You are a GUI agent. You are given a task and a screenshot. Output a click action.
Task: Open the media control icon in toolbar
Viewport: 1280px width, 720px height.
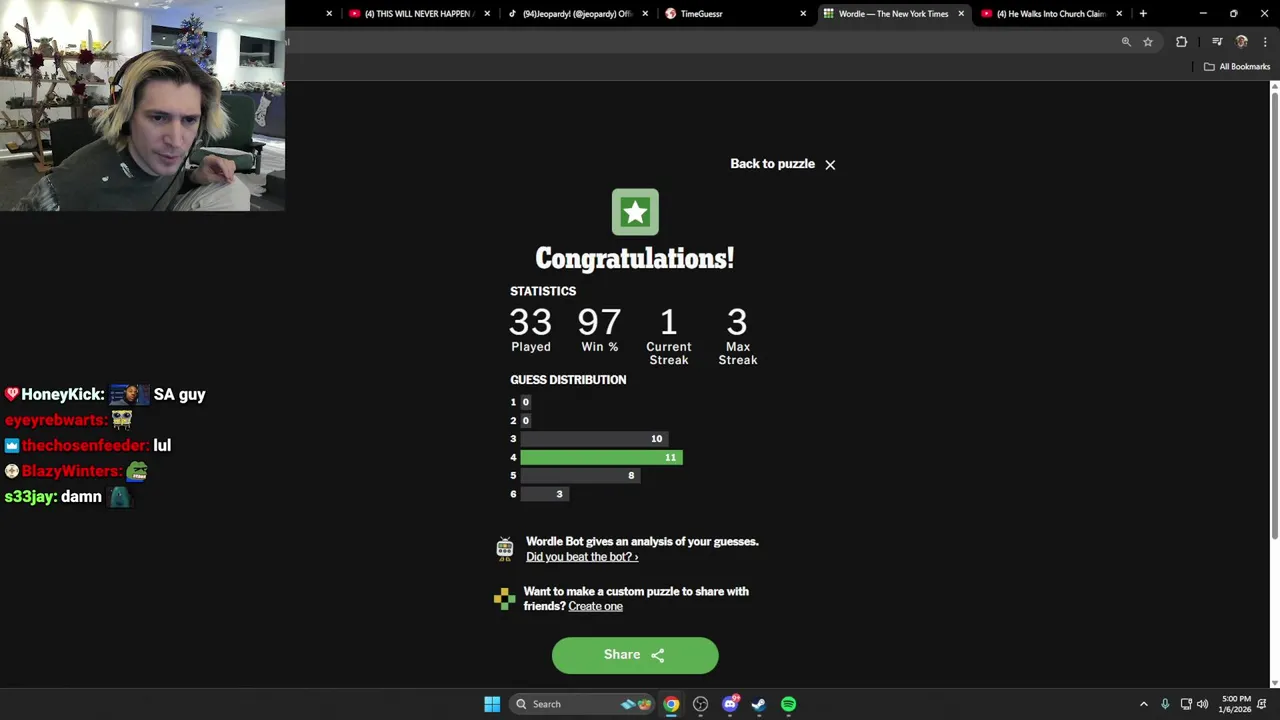coord(1217,42)
